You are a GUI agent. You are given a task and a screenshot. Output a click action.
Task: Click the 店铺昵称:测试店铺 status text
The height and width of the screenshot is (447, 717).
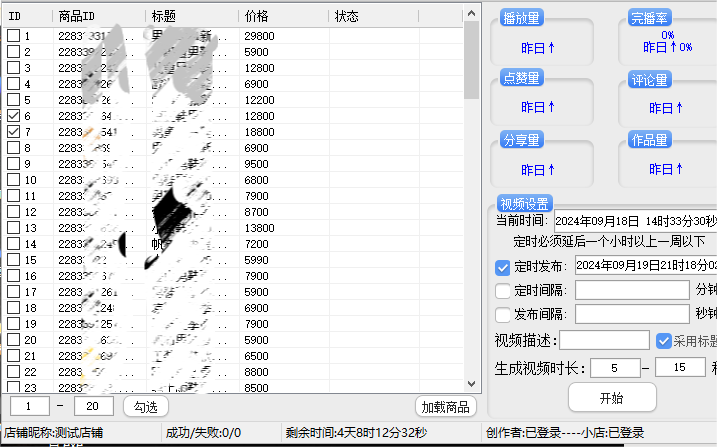coord(54,432)
